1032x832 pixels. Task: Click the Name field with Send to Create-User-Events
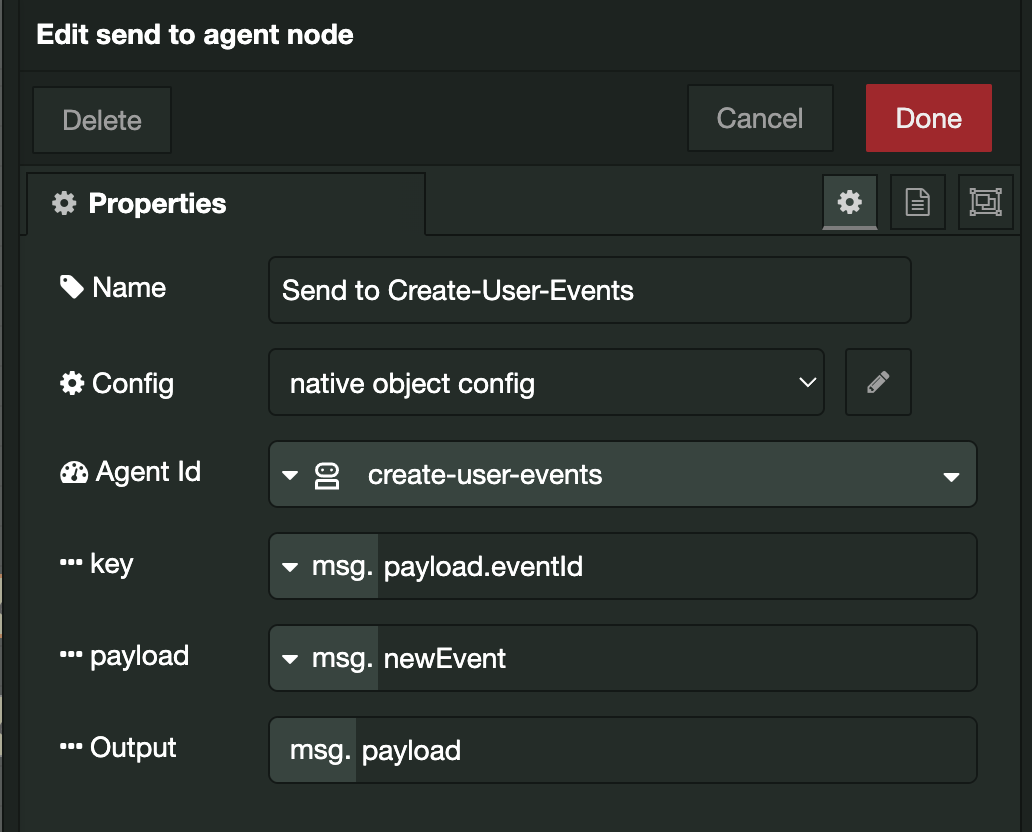tap(589, 290)
